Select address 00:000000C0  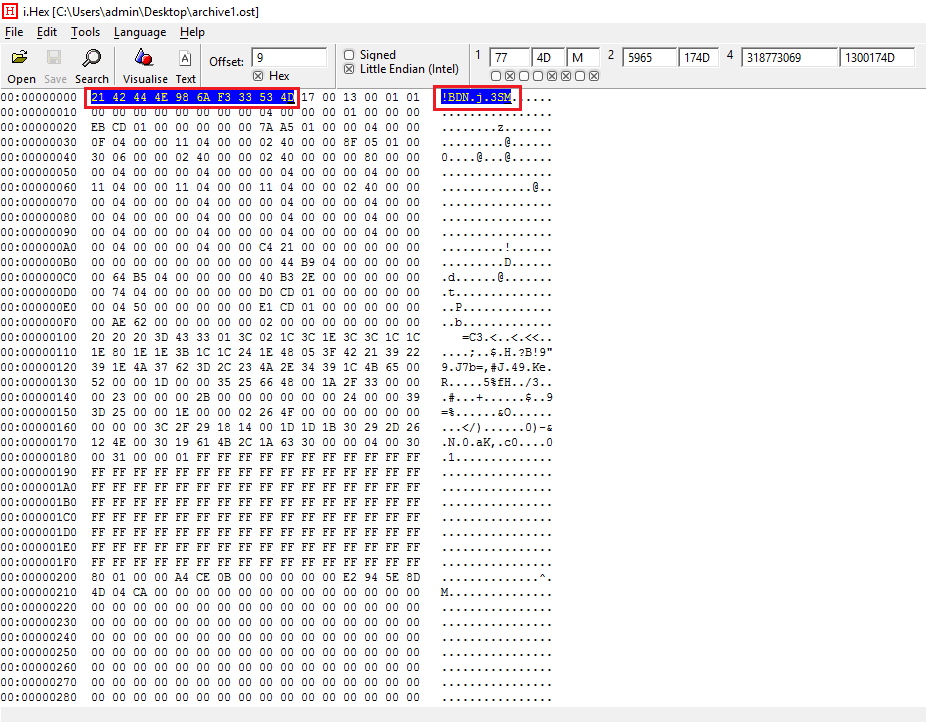pyautogui.click(x=39, y=277)
